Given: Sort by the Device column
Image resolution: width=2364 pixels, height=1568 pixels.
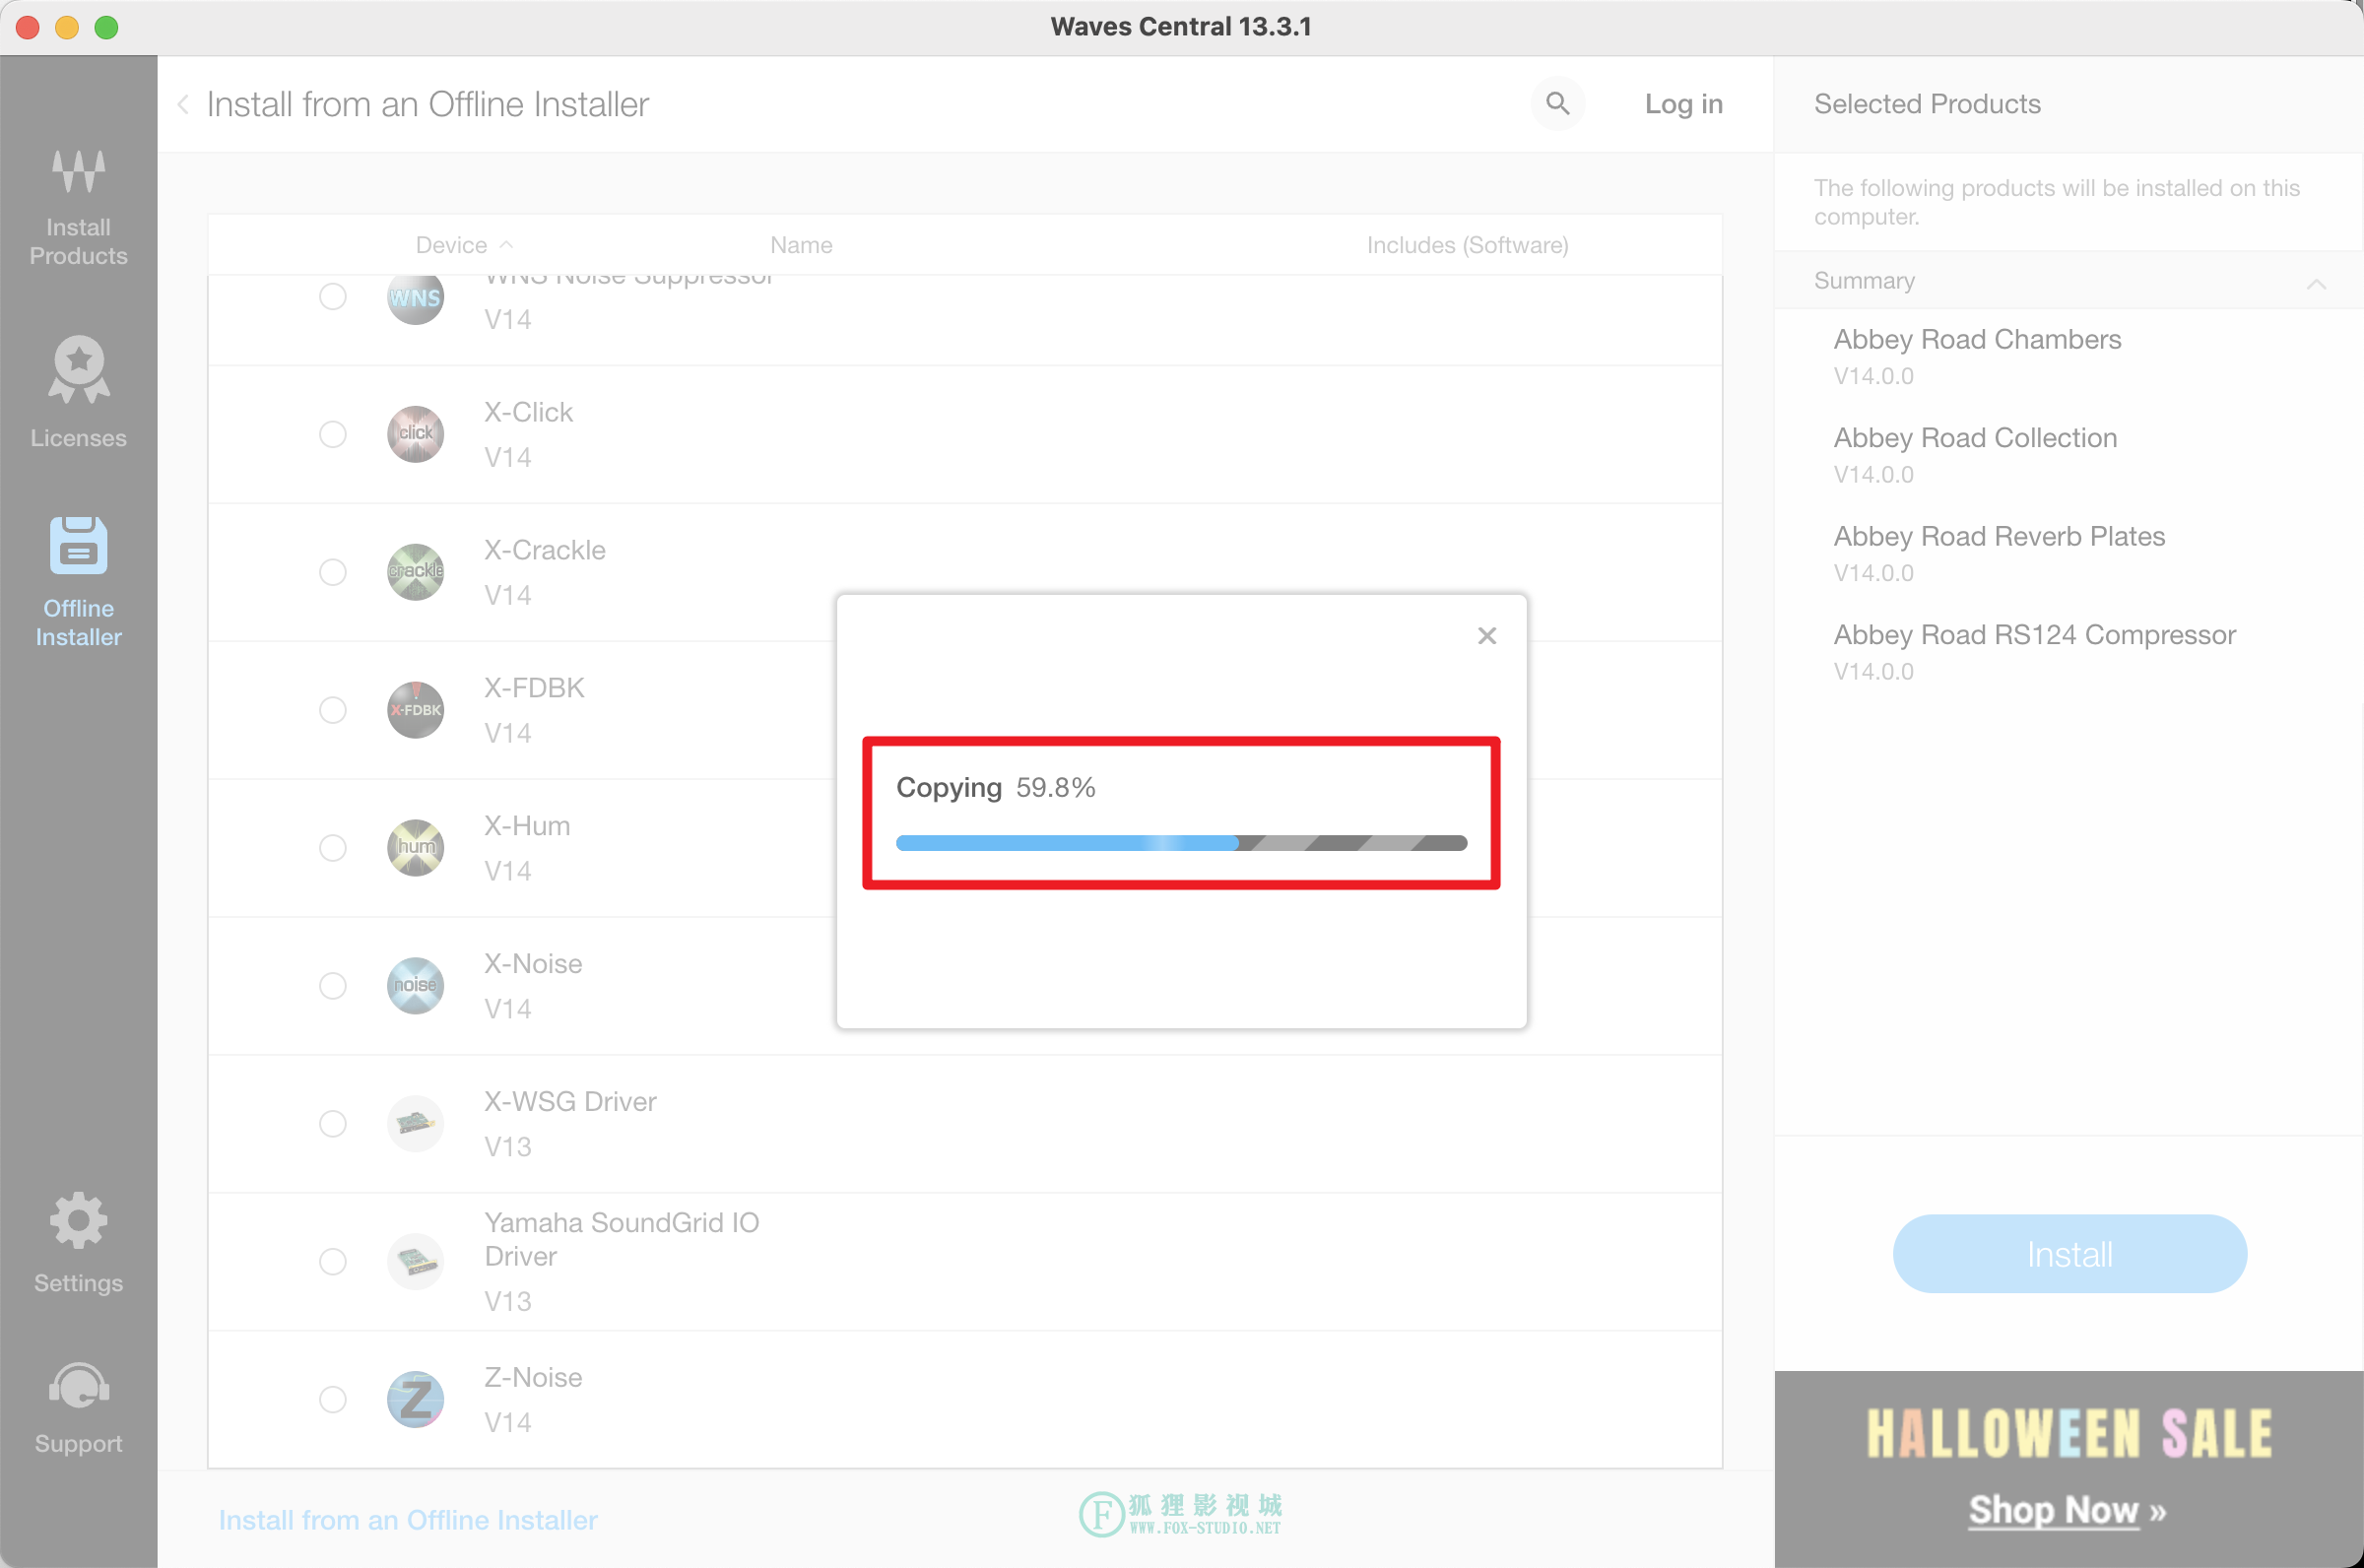Looking at the screenshot, I should coord(464,245).
